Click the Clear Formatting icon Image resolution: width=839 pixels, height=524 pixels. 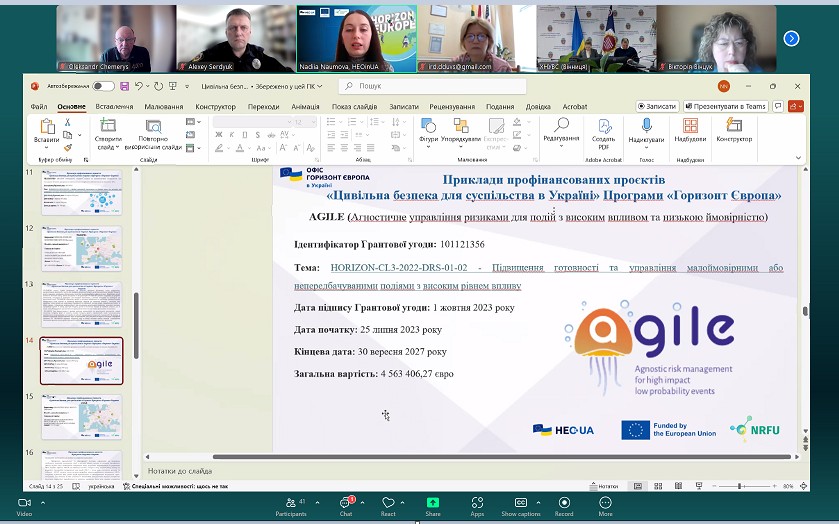pyautogui.click(x=310, y=148)
